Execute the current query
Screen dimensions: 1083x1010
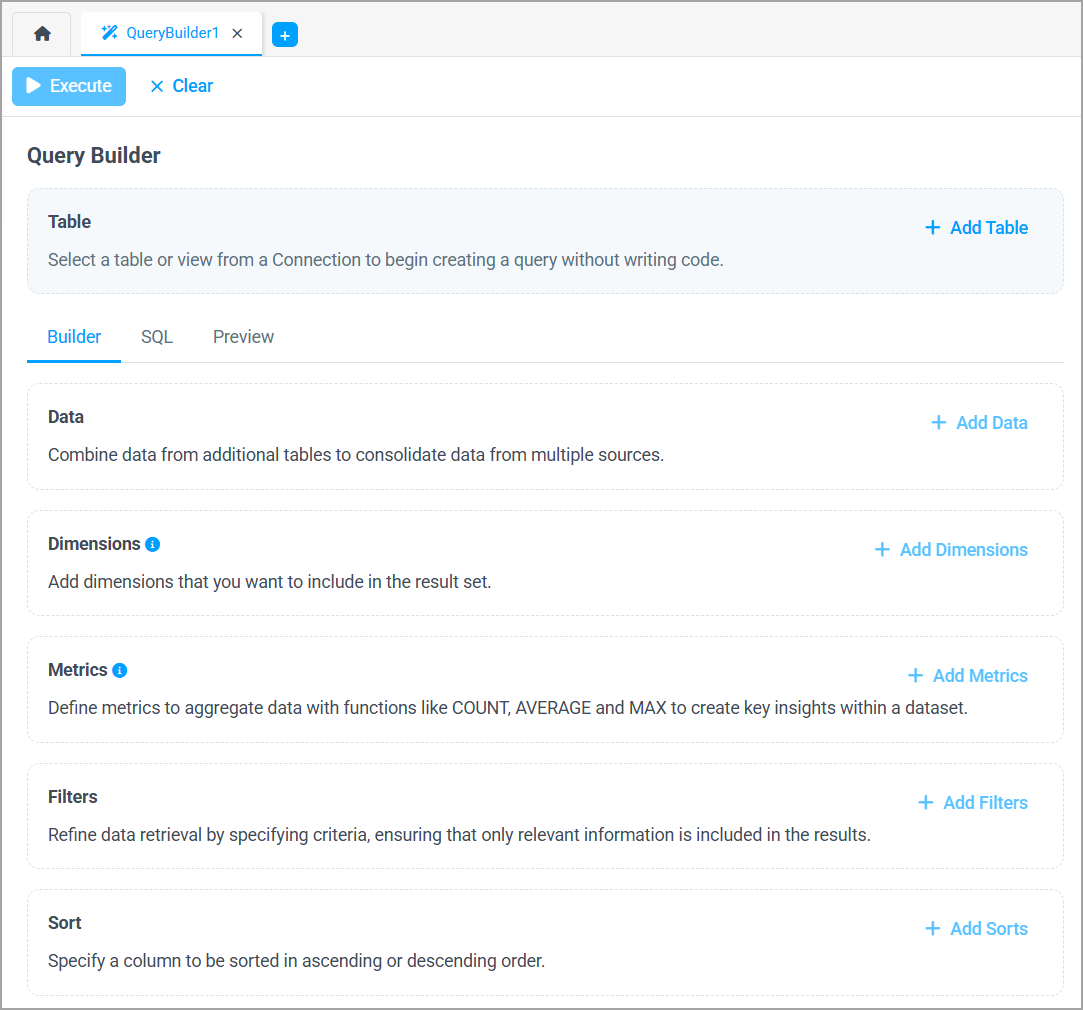pyautogui.click(x=68, y=86)
